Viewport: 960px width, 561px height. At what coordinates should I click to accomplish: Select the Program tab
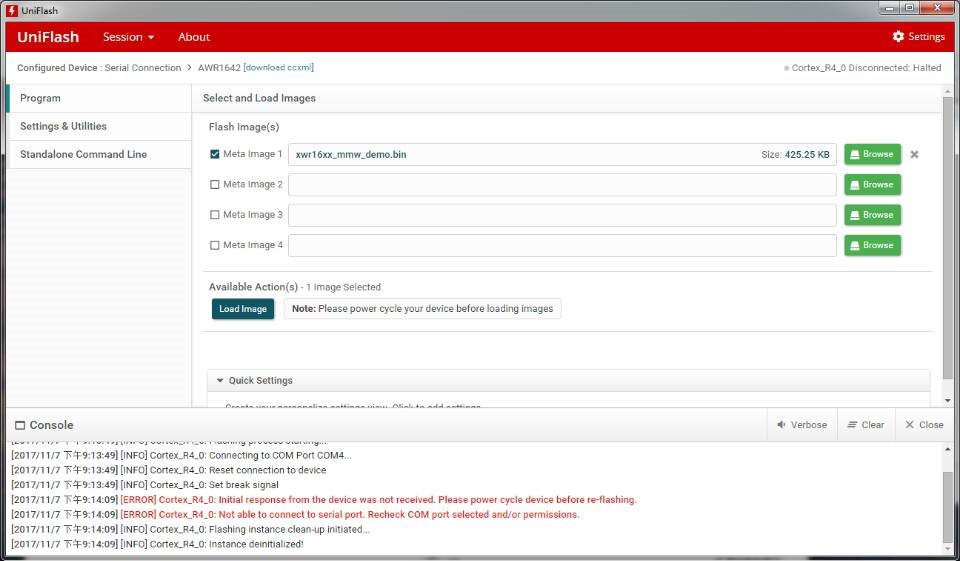click(x=99, y=98)
